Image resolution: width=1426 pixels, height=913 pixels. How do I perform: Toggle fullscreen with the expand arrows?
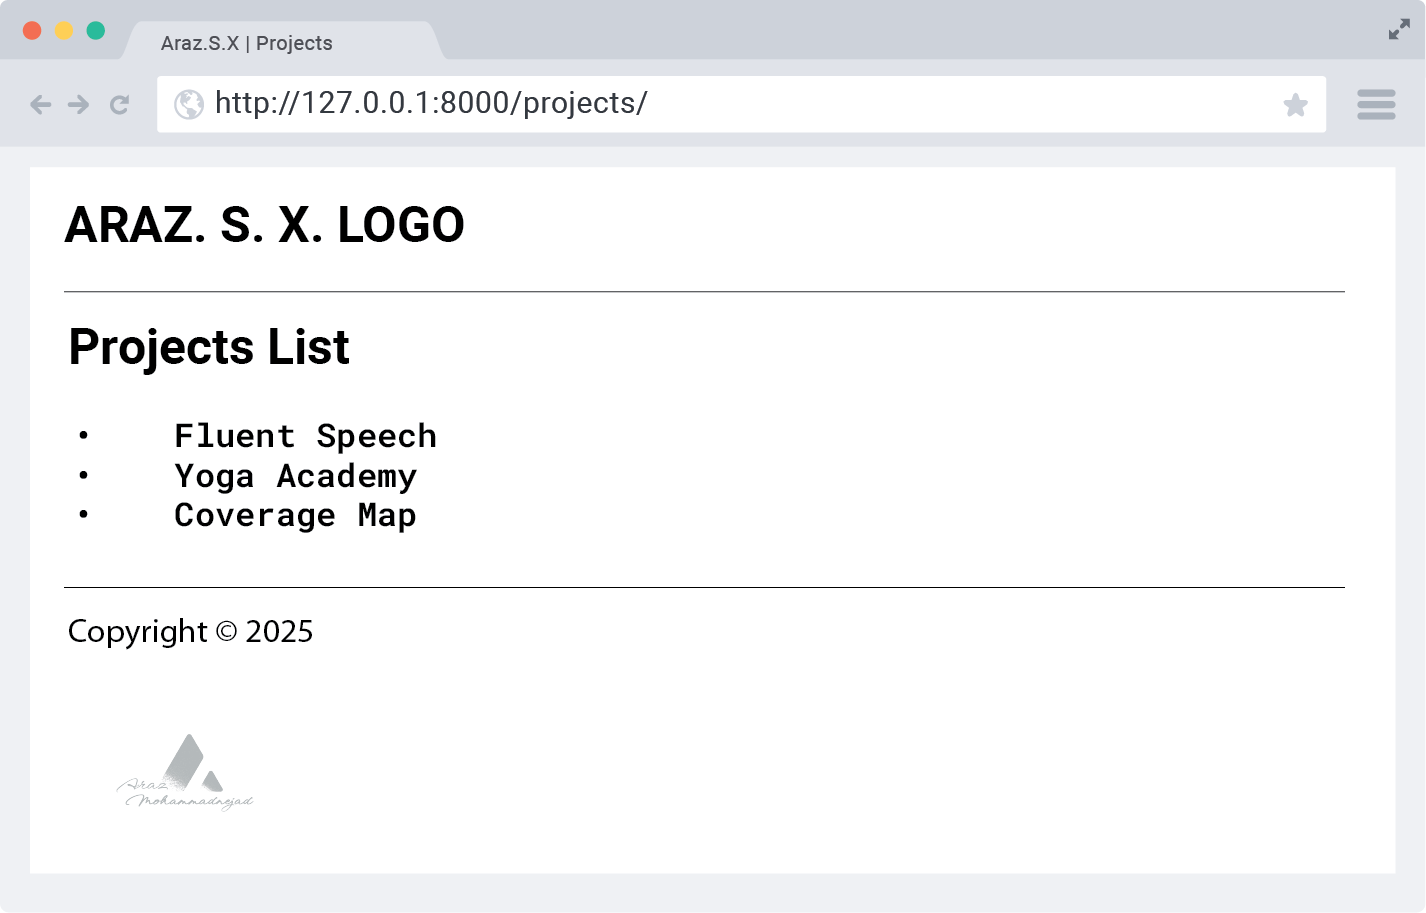tap(1399, 30)
